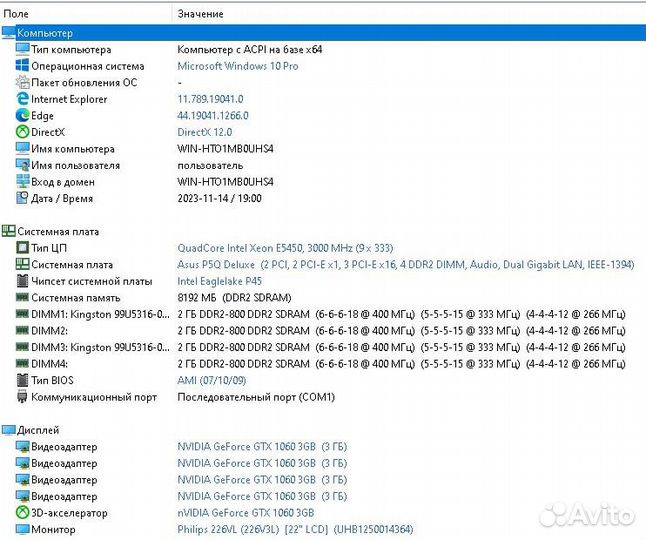
Task: Click the DIMM1 memory module icon
Action: (22, 313)
